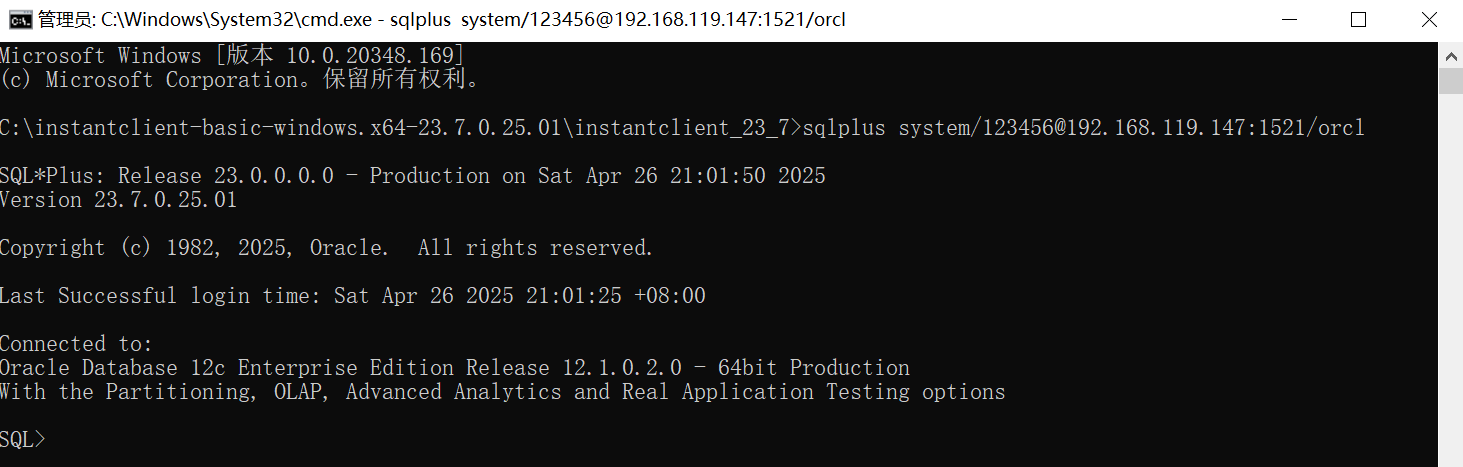Click the SQL*Plus Release 23.0.0.0.0 line
Screen dimensions: 1463x467
click(x=413, y=176)
